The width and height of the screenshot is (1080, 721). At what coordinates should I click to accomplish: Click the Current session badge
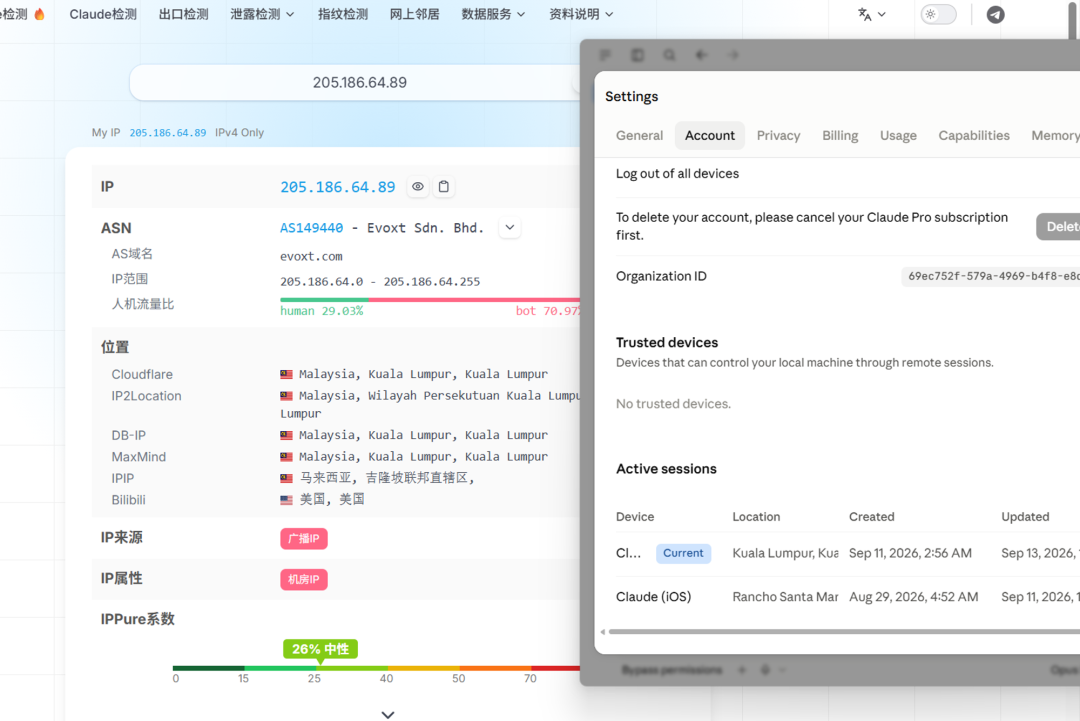pos(683,553)
